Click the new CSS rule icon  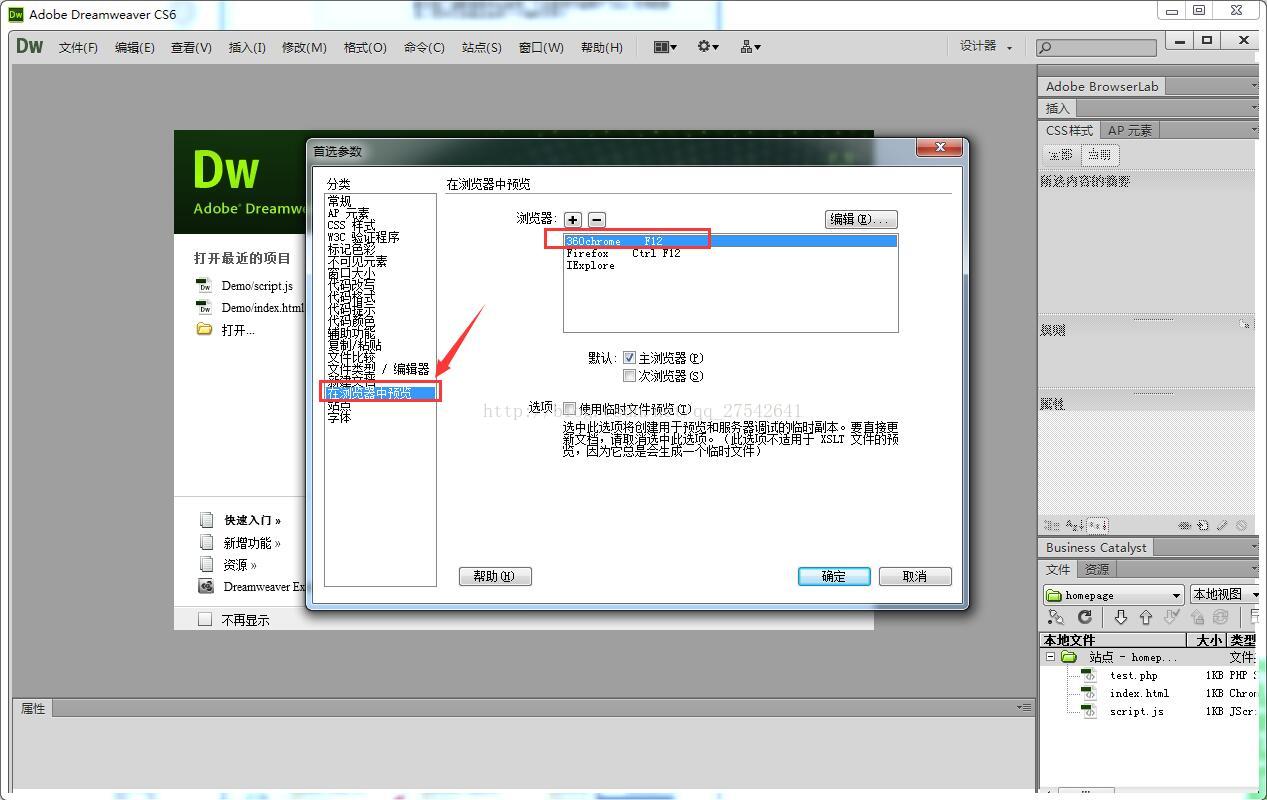pyautogui.click(x=1203, y=525)
